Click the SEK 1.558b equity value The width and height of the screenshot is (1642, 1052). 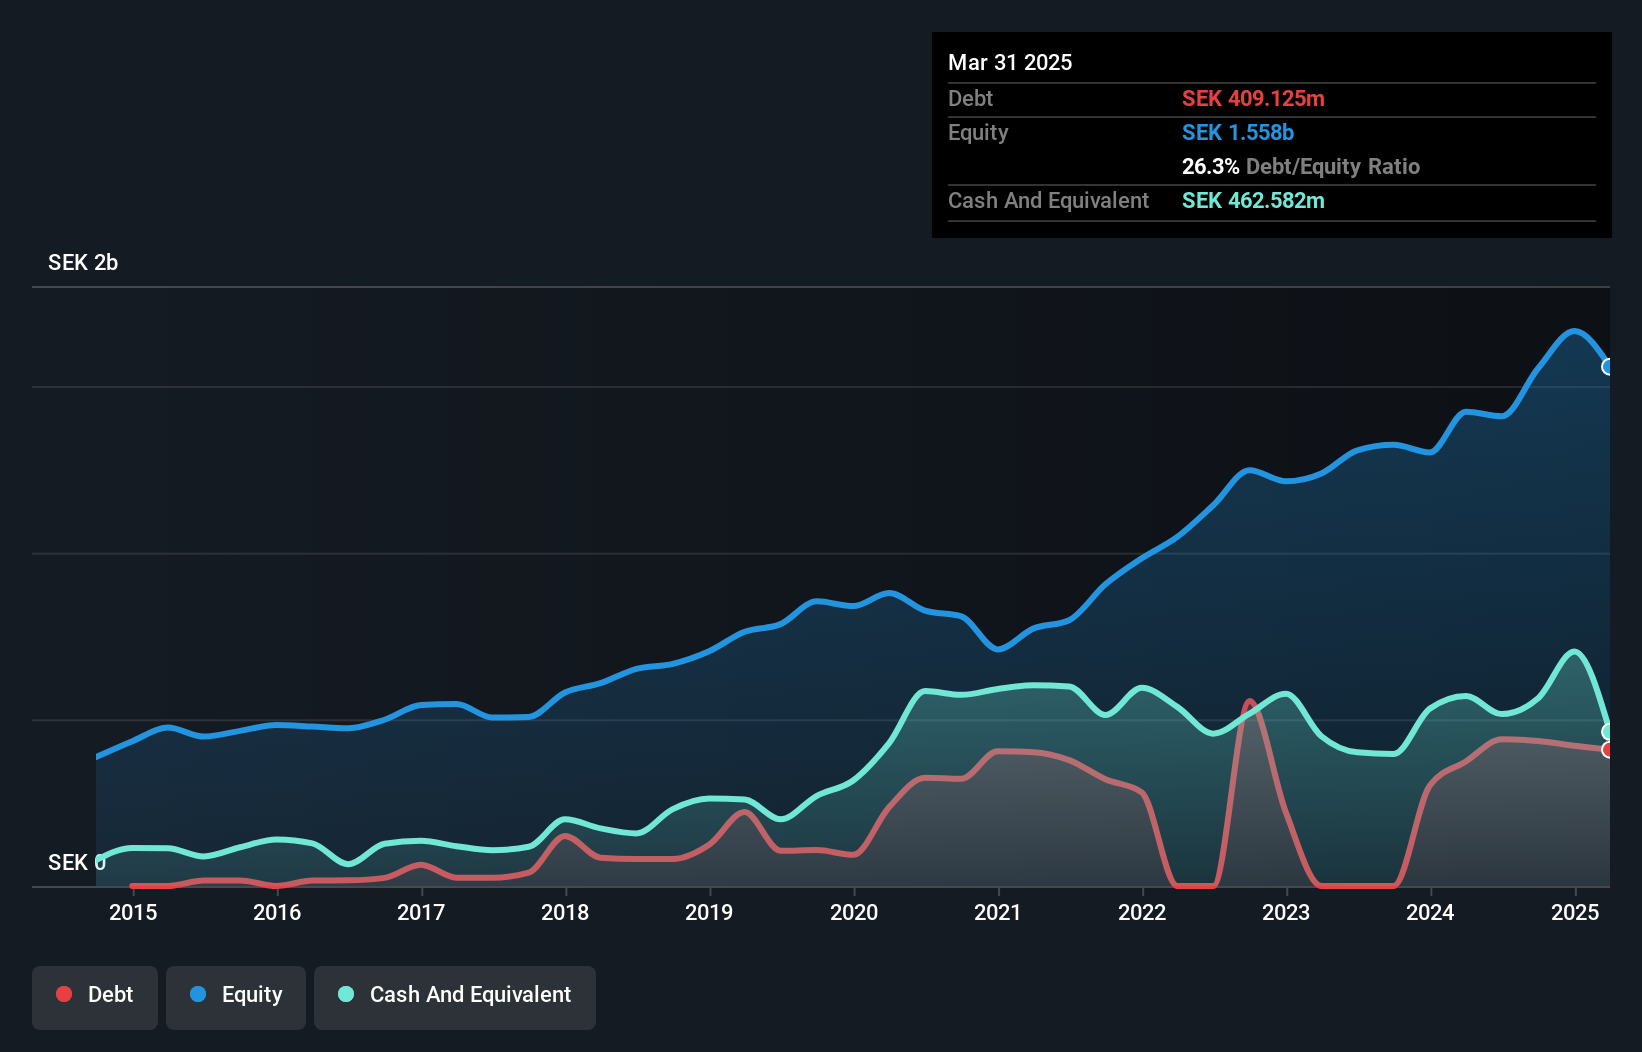click(x=1238, y=132)
